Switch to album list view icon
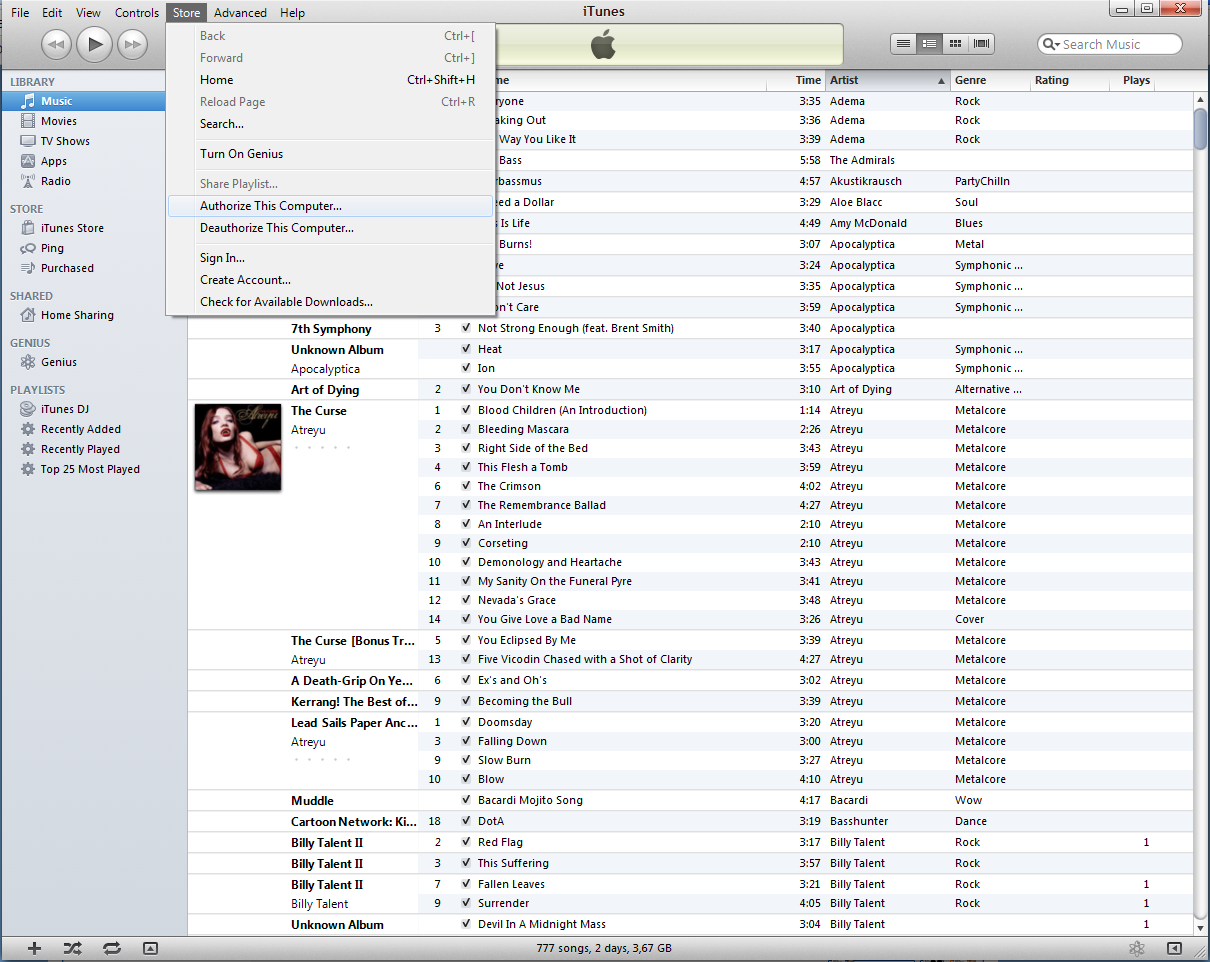Viewport: 1210px width, 962px height. (x=930, y=44)
